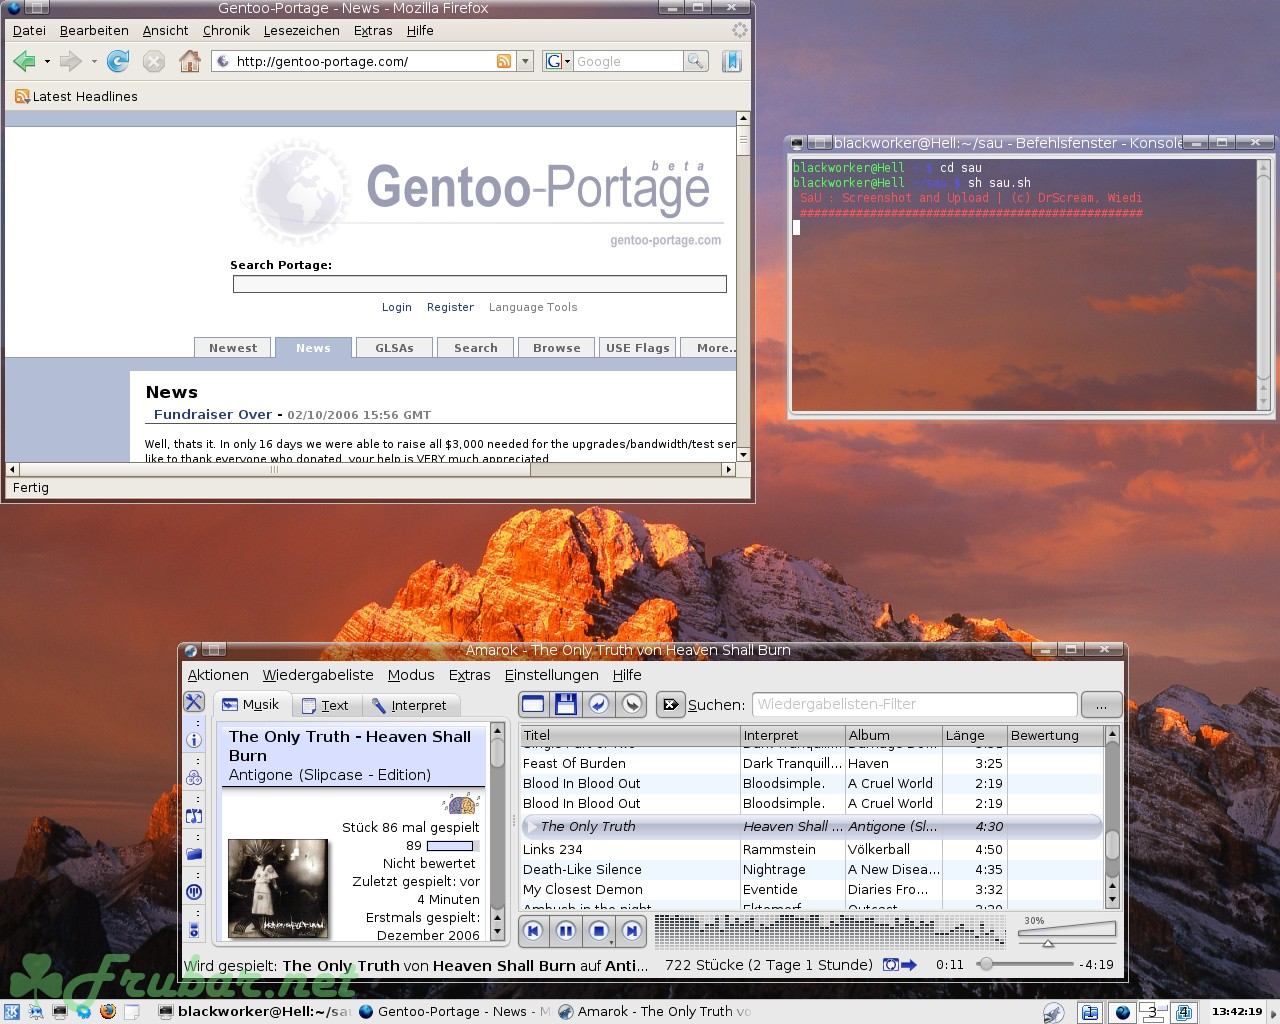
Task: Click the bookmark icon beside Firefox search
Action: 732,61
